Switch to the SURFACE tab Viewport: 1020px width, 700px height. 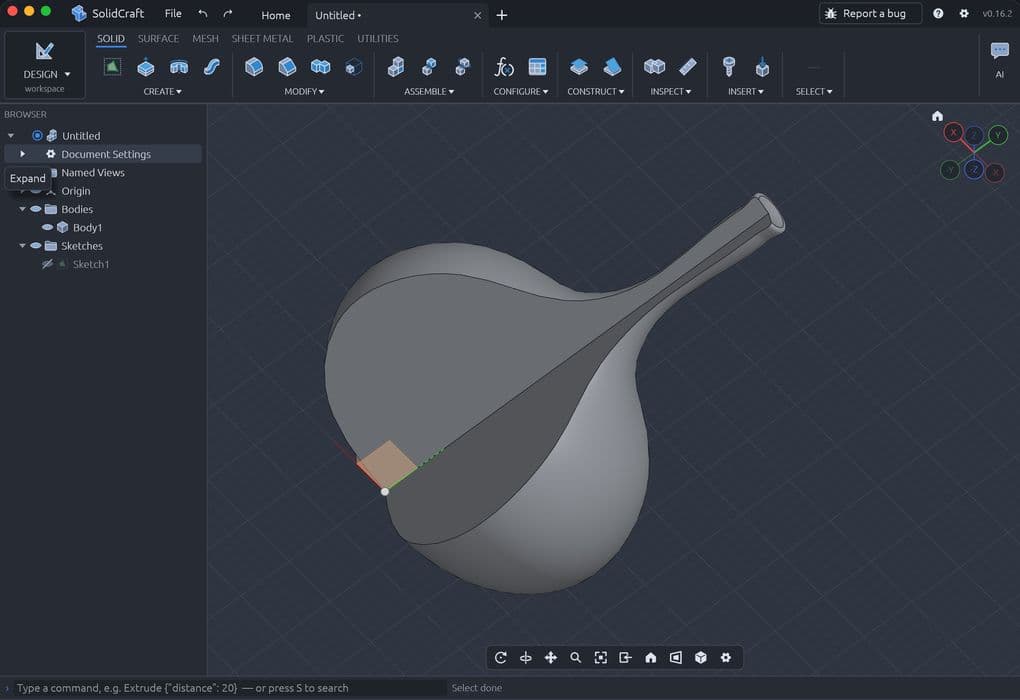[x=158, y=38]
